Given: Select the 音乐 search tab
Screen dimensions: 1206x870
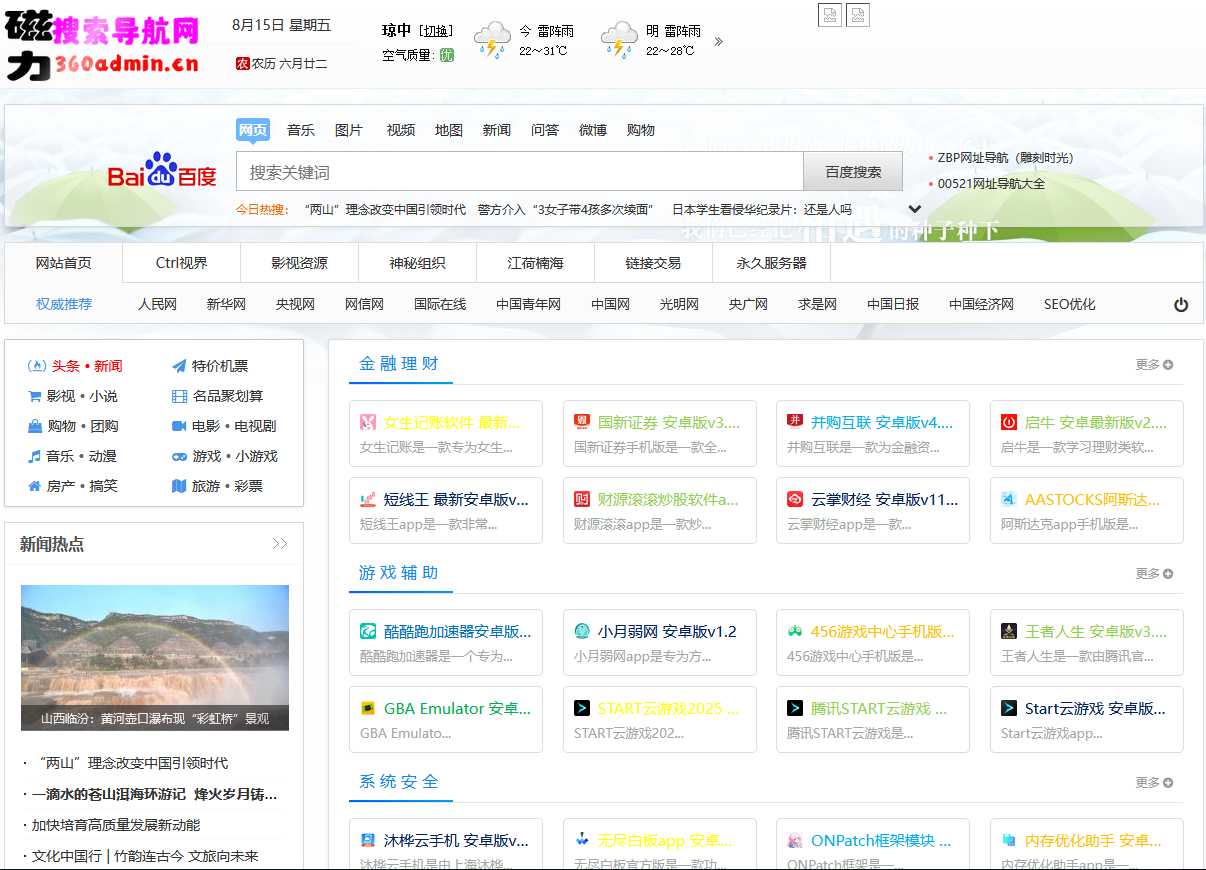Looking at the screenshot, I should click(301, 130).
